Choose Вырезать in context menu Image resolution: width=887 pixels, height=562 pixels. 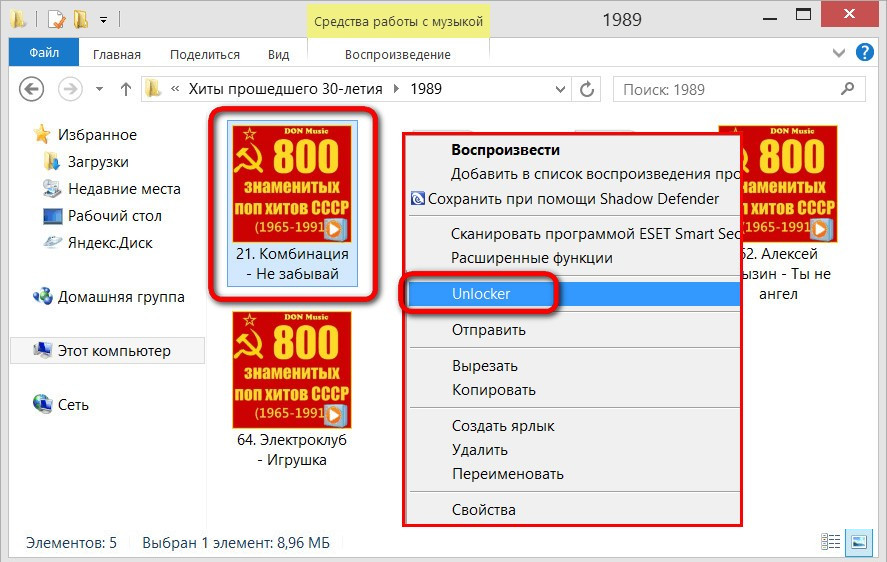pos(485,366)
